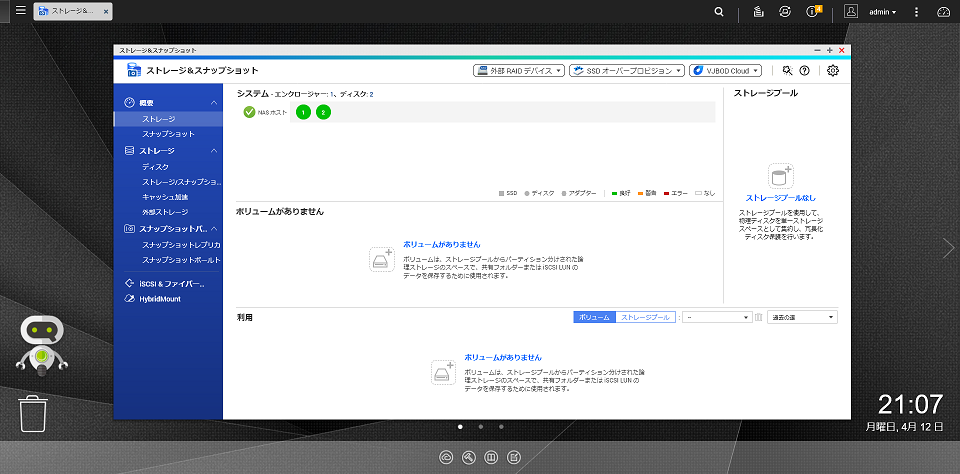Click lower ボリュームがありません link in 利用
This screenshot has height=474, width=960.
coord(503,357)
